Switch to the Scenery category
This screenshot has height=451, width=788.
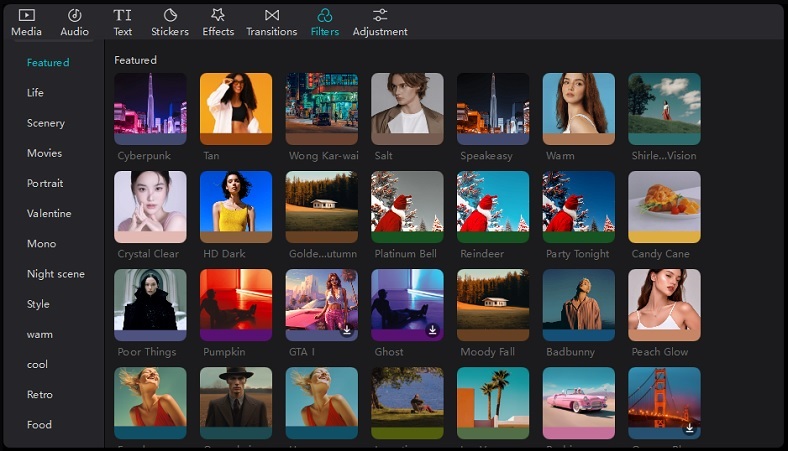[46, 123]
